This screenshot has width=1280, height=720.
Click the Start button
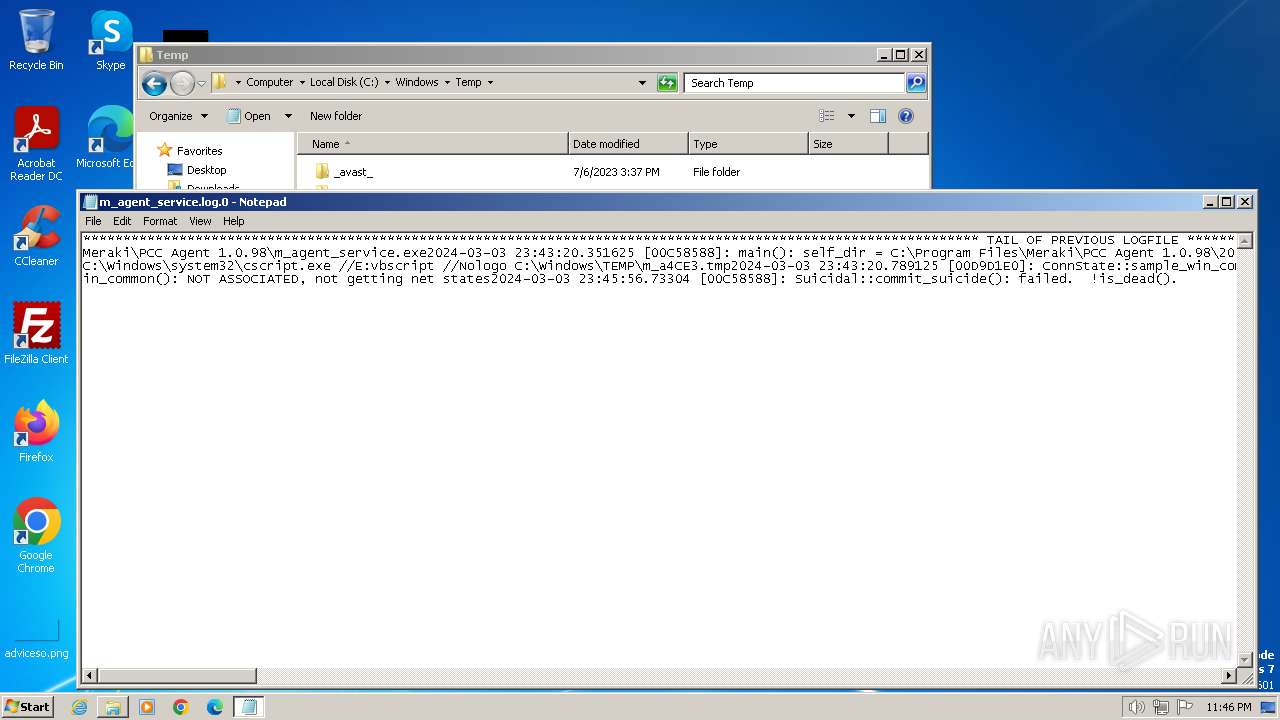(x=27, y=707)
